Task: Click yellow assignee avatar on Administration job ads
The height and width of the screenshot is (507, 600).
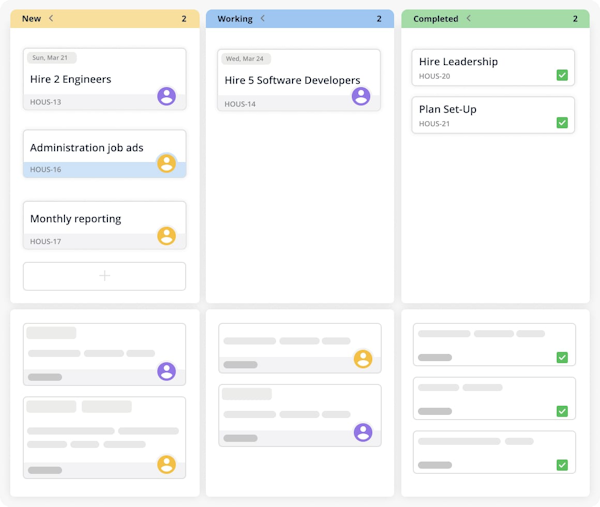Action: pyautogui.click(x=166, y=163)
